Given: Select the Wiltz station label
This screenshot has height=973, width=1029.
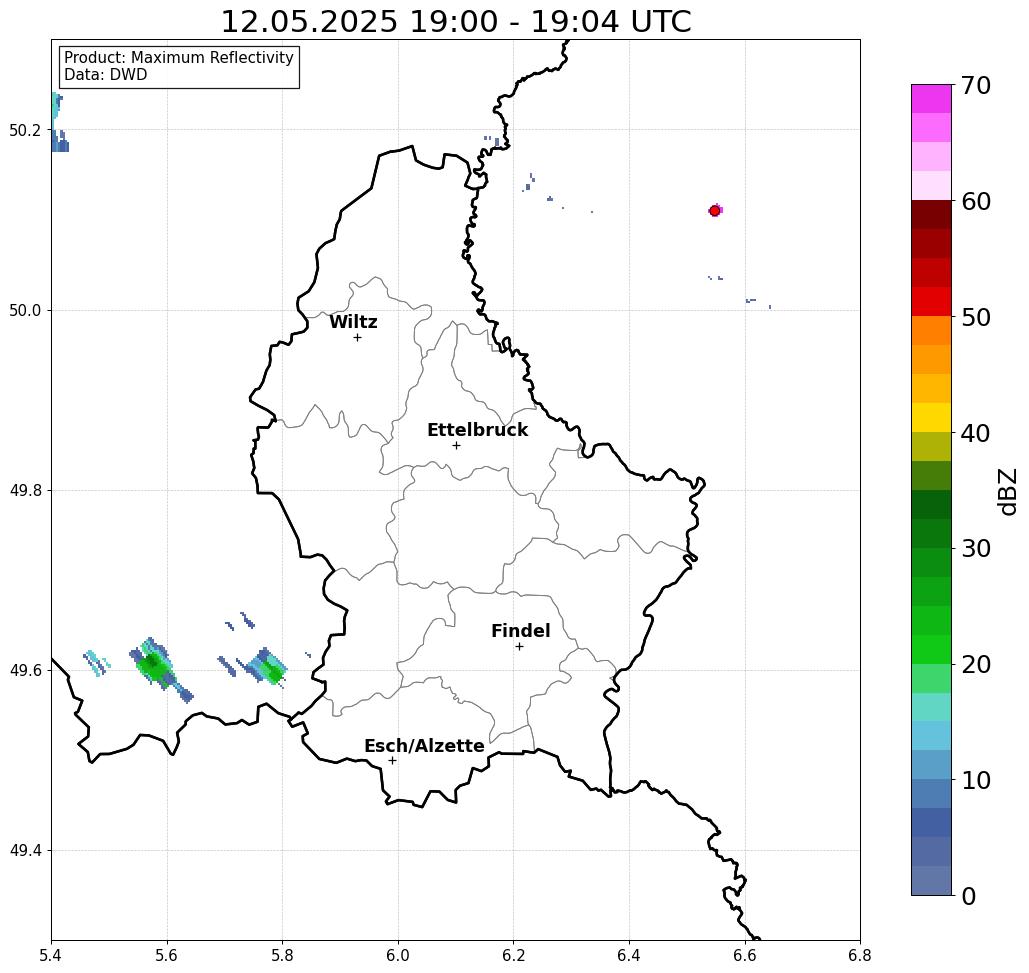Looking at the screenshot, I should (x=353, y=322).
